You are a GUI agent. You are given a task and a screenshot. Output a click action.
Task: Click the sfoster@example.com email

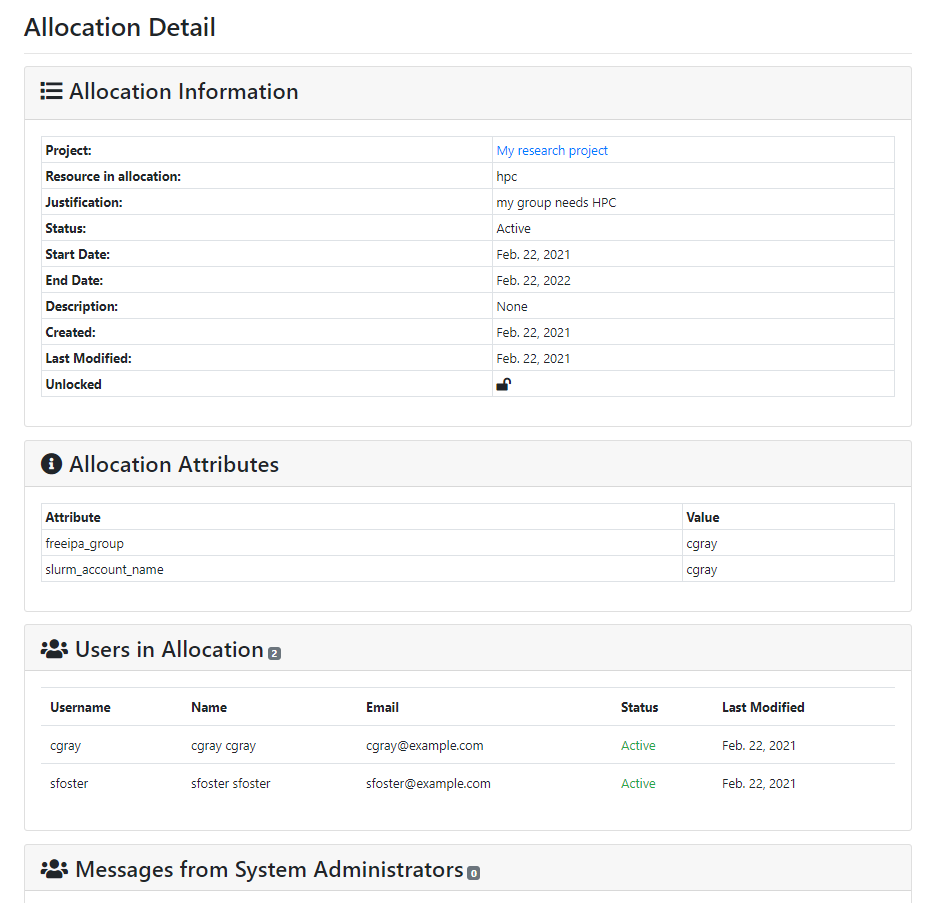[428, 783]
